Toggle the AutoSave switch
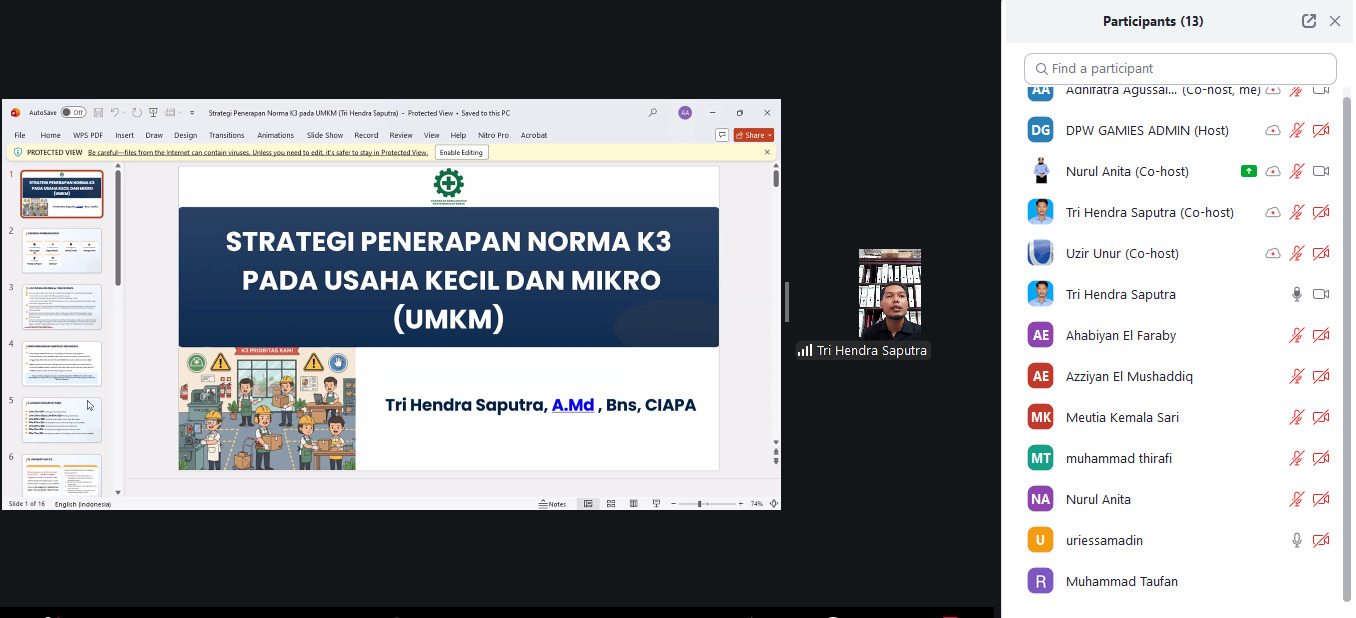 pos(73,113)
